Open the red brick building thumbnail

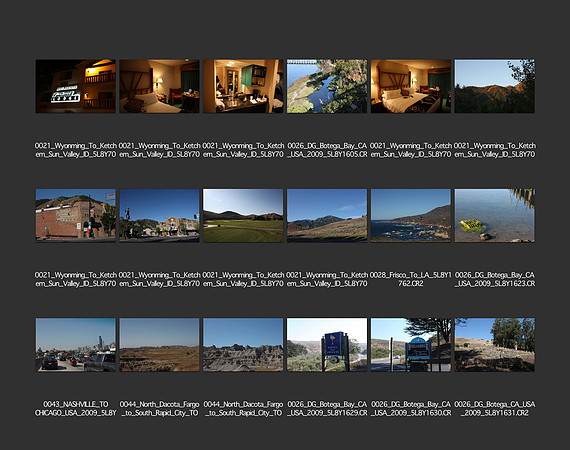[76, 215]
